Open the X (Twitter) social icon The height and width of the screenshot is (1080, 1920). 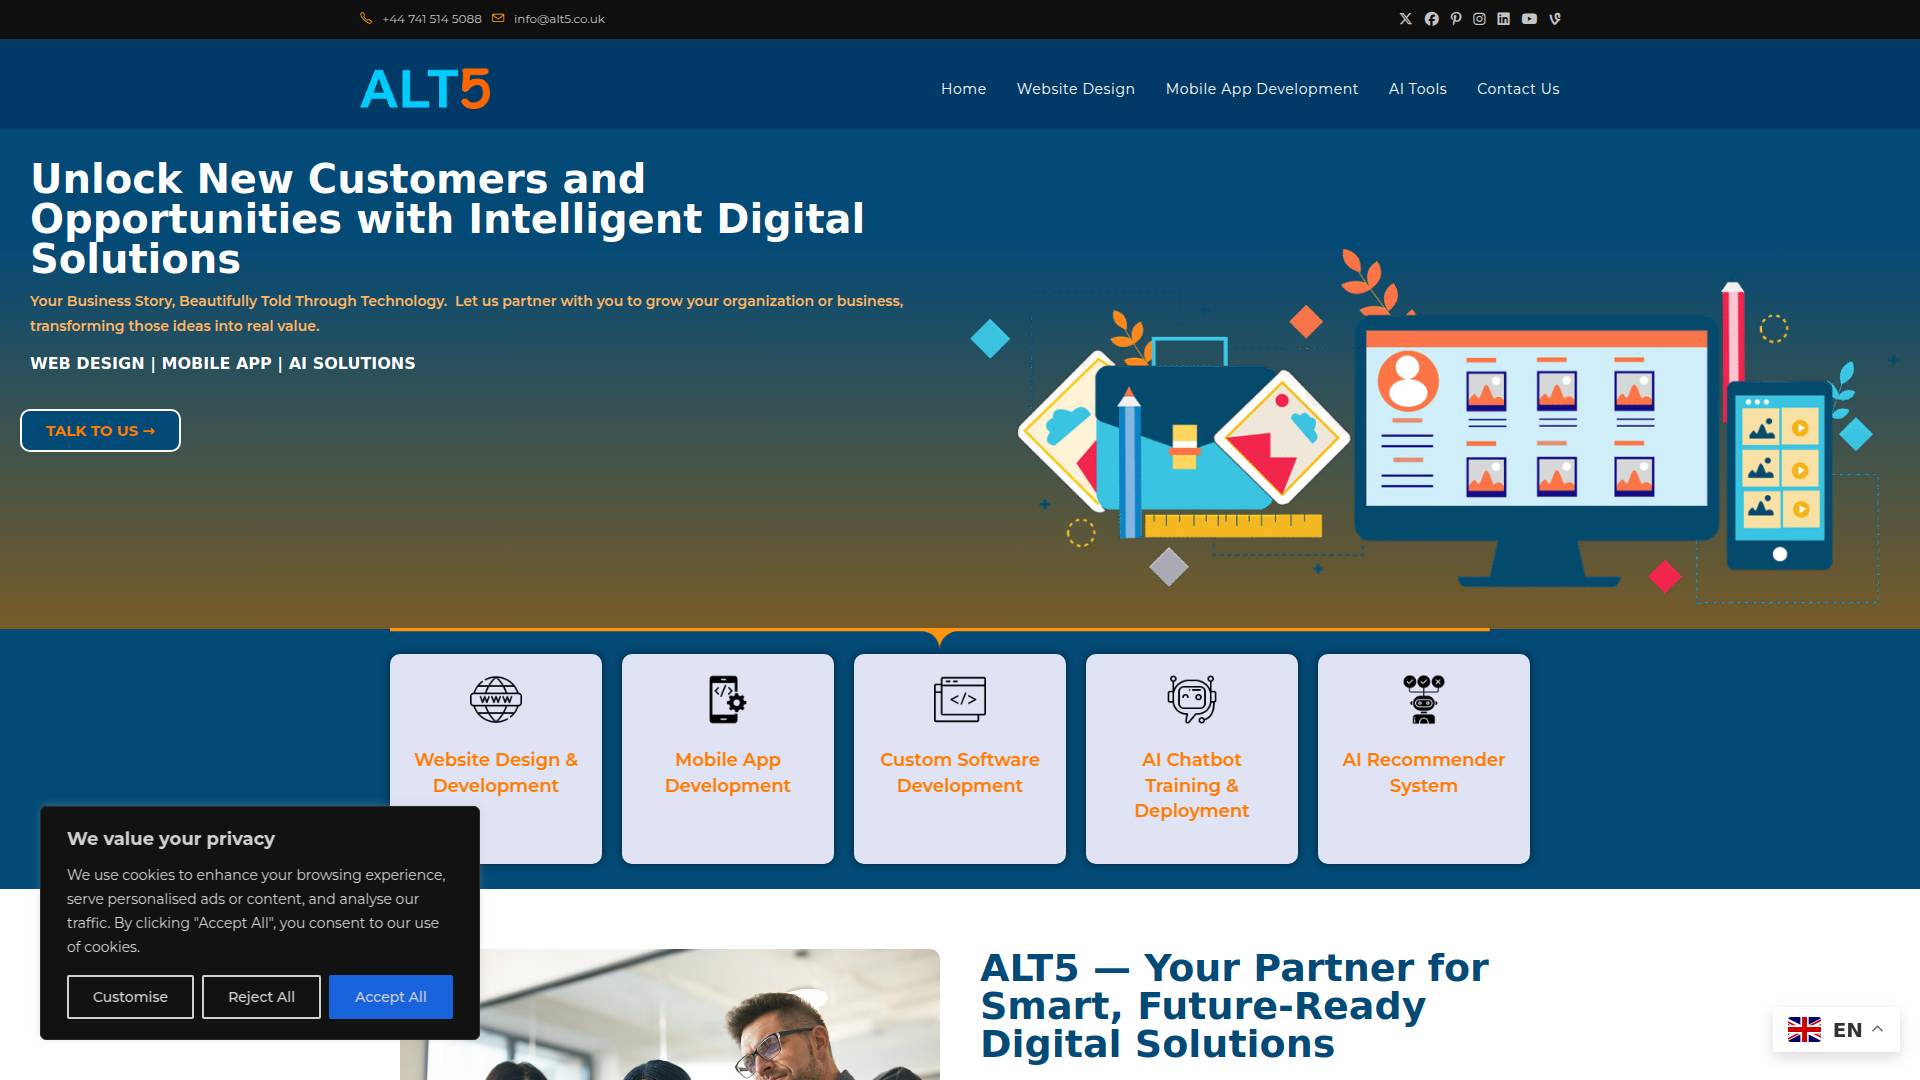[1405, 19]
